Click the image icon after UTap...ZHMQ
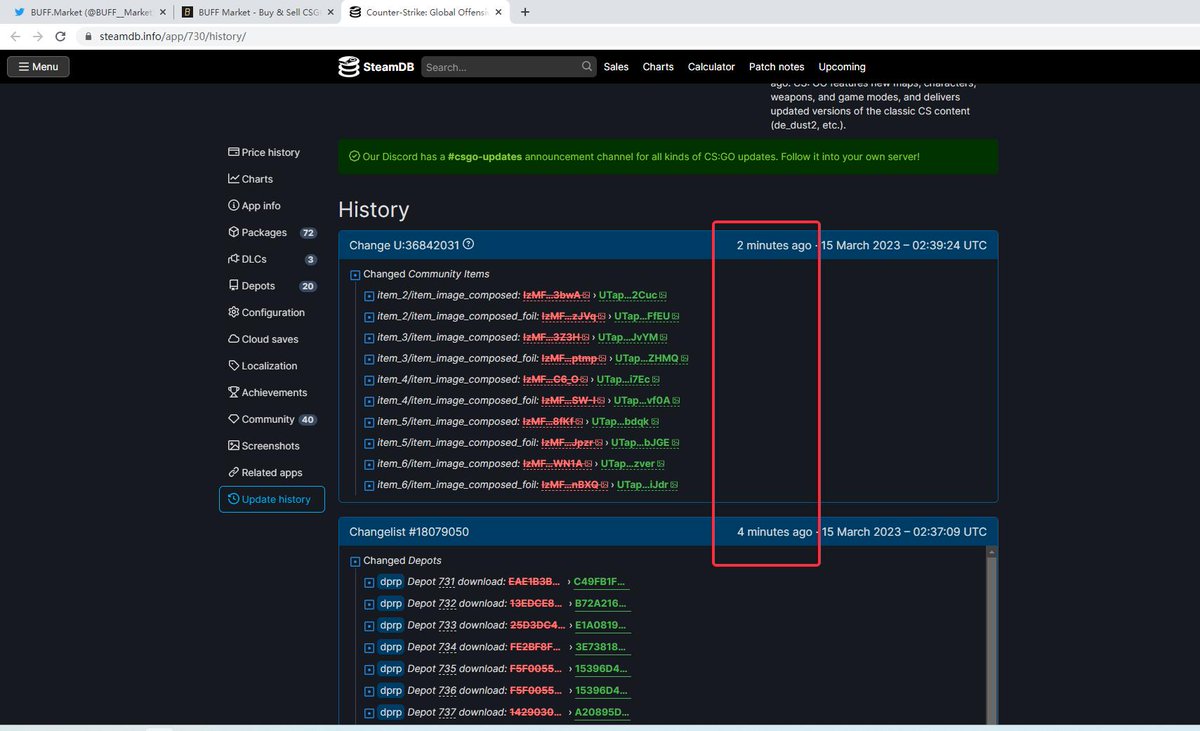 tap(684, 358)
